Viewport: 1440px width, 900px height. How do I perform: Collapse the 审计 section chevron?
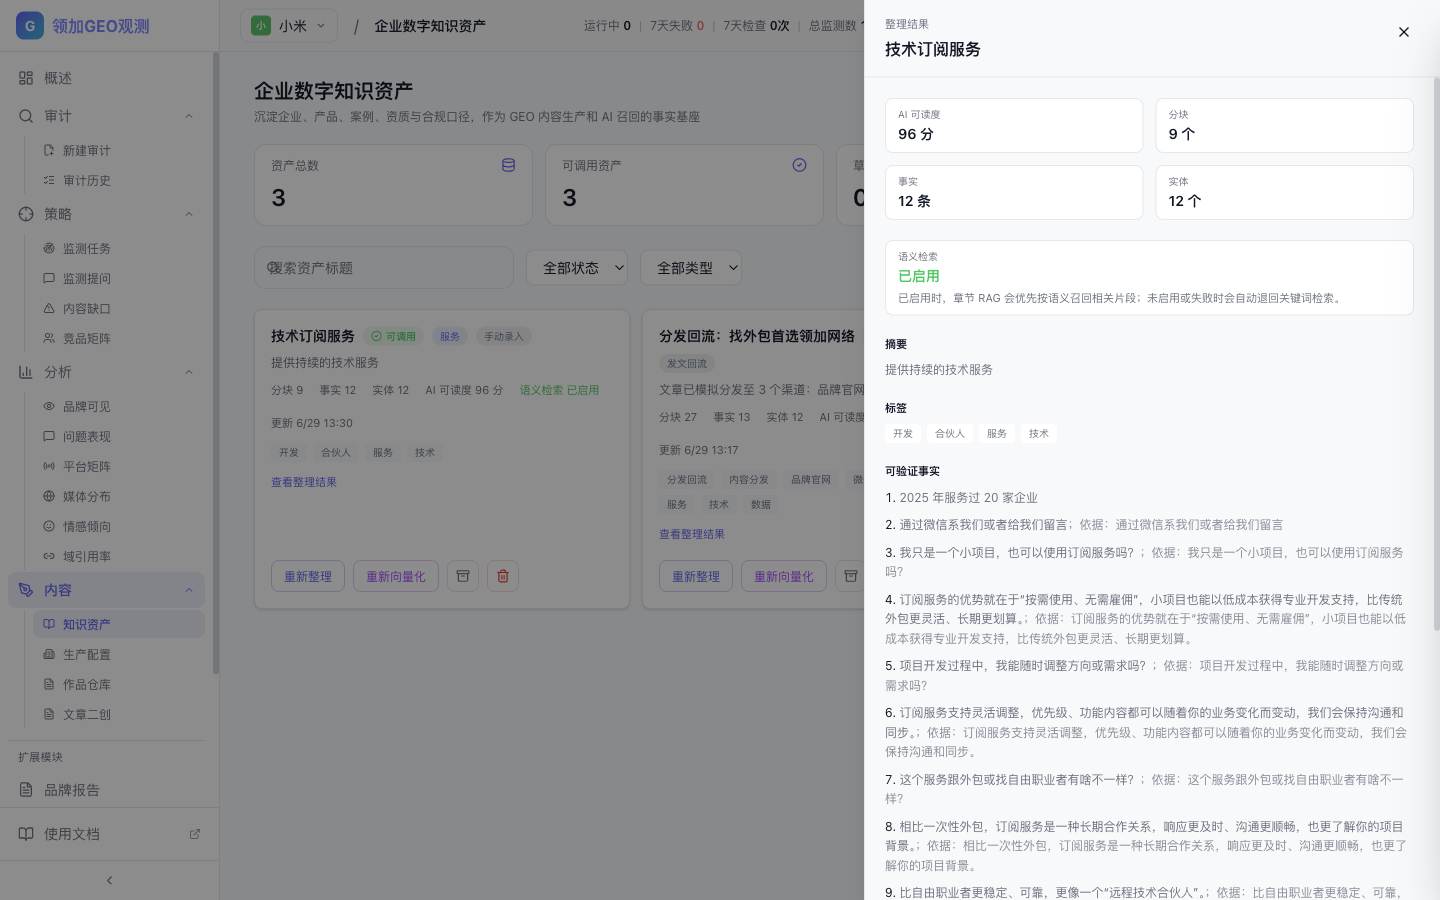189,116
